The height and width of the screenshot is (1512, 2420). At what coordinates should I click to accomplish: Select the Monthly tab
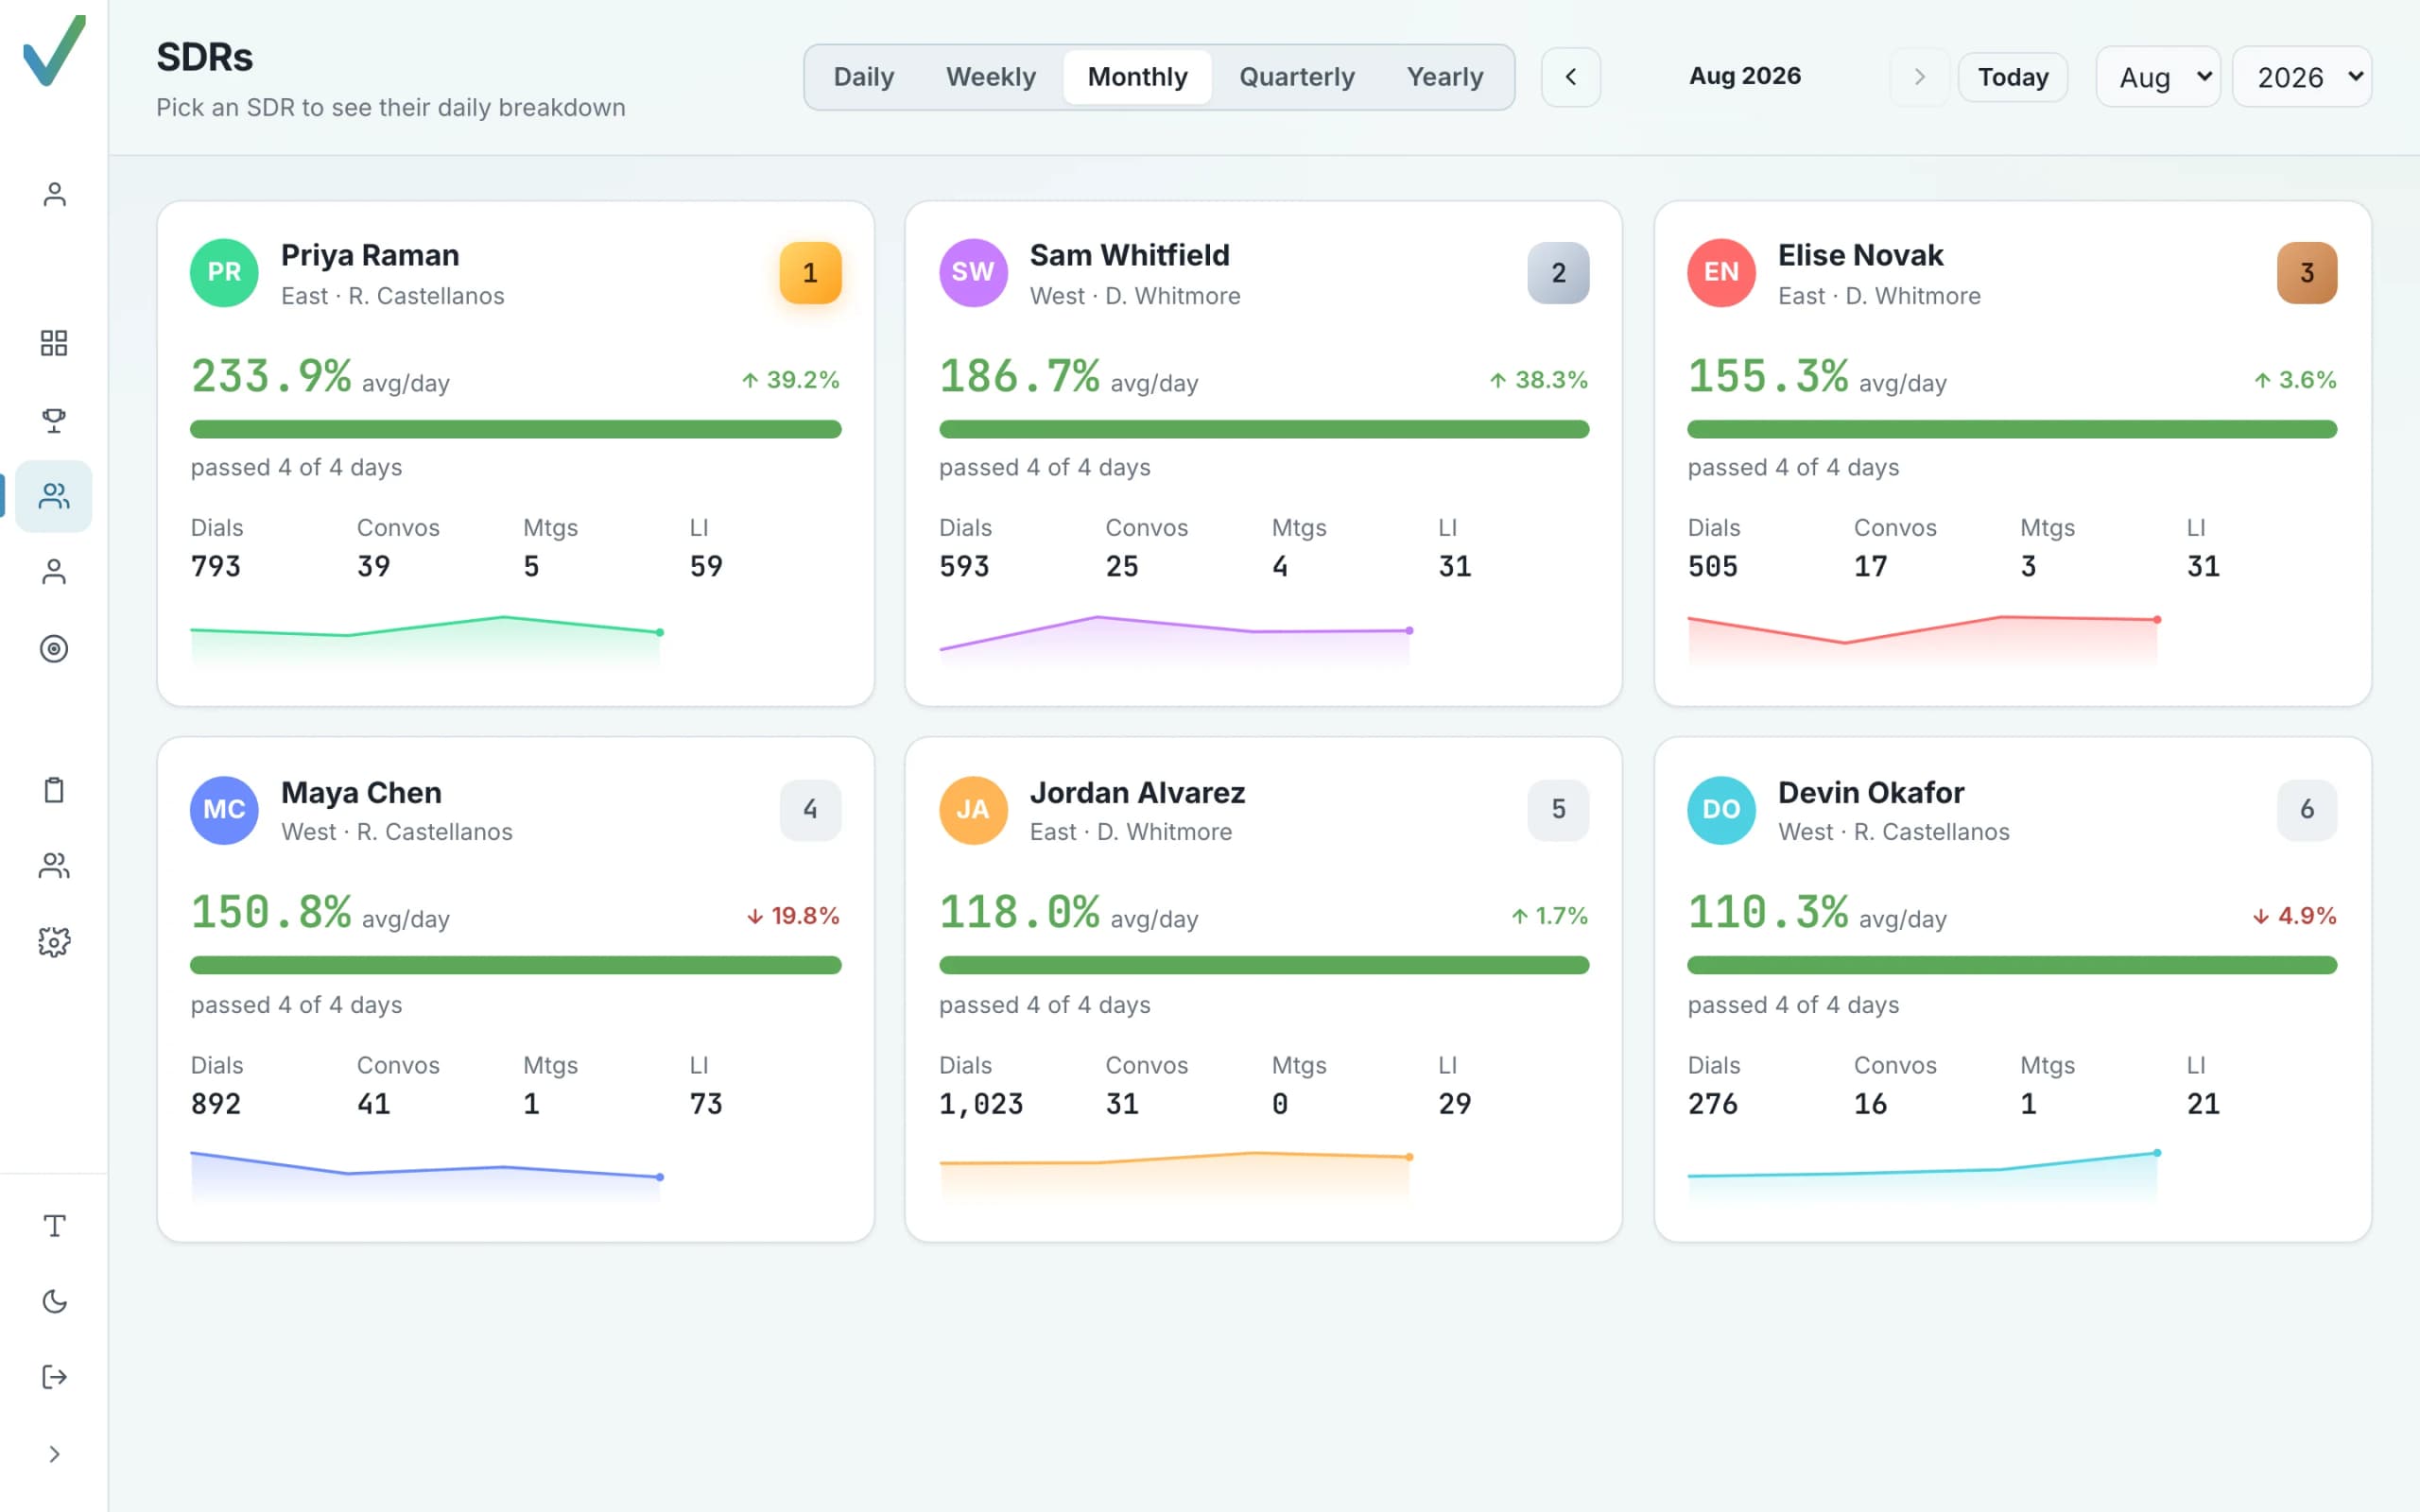[1137, 77]
